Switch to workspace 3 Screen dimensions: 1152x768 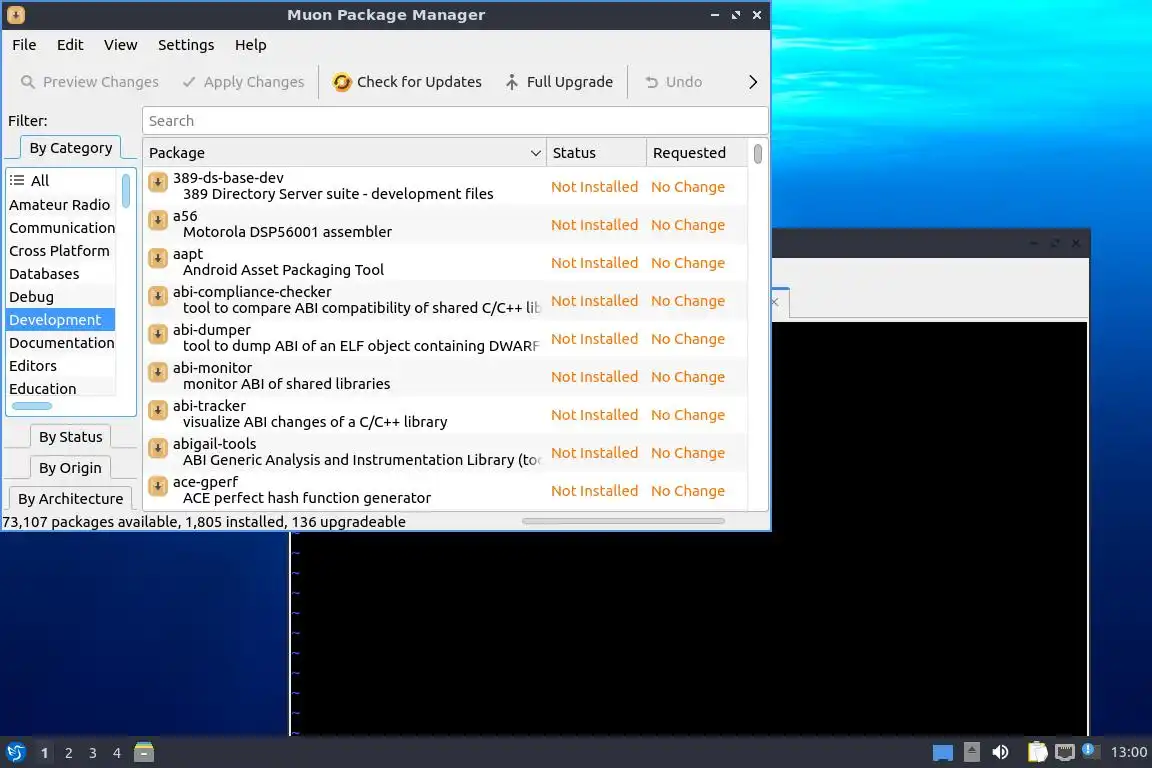(93, 753)
